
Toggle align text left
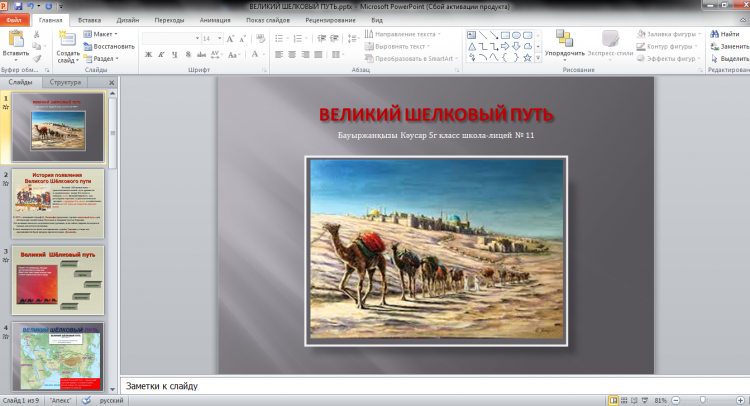point(279,55)
